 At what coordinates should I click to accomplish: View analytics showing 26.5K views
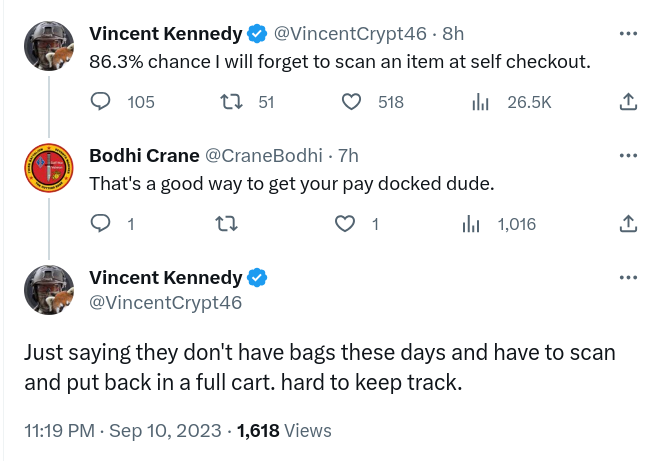[x=478, y=101]
